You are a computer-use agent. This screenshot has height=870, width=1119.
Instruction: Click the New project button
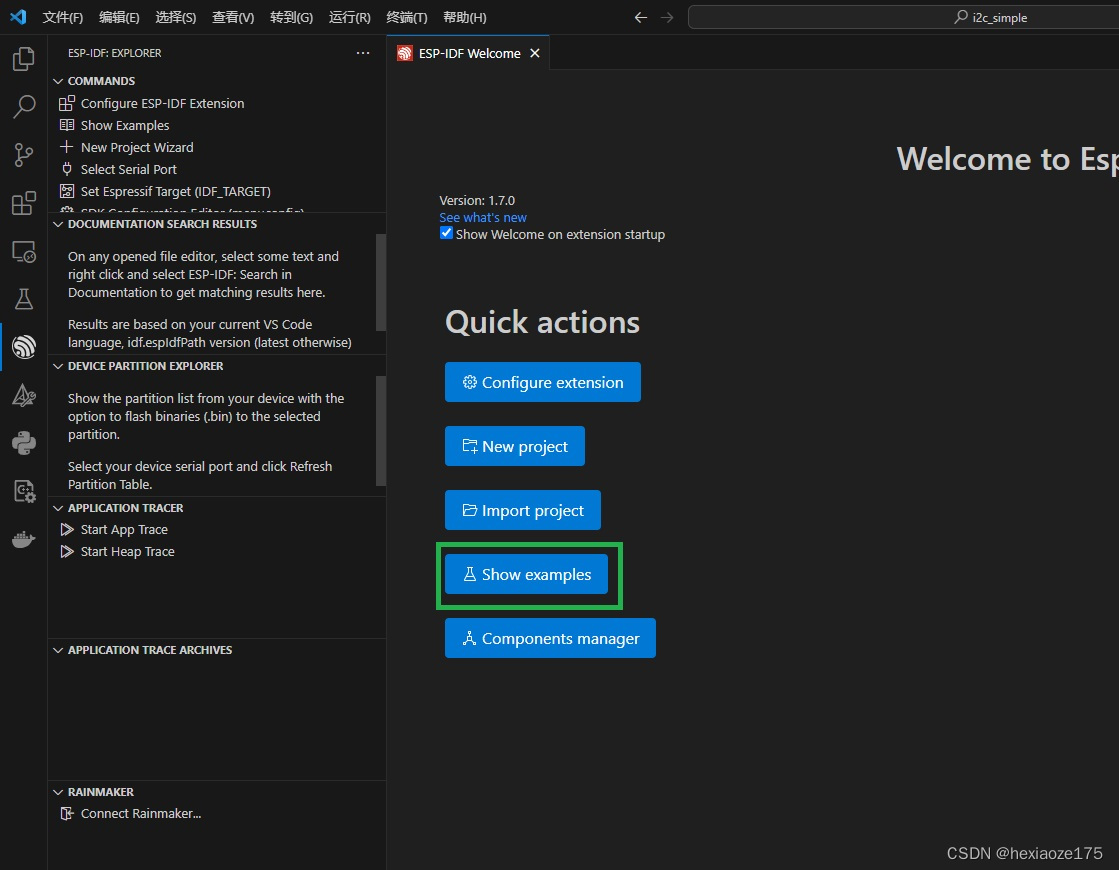click(515, 446)
